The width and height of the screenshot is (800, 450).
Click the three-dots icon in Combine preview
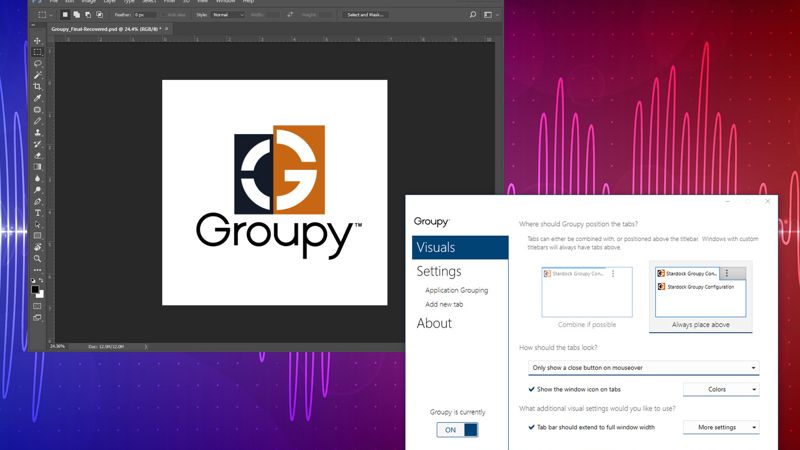tap(613, 274)
